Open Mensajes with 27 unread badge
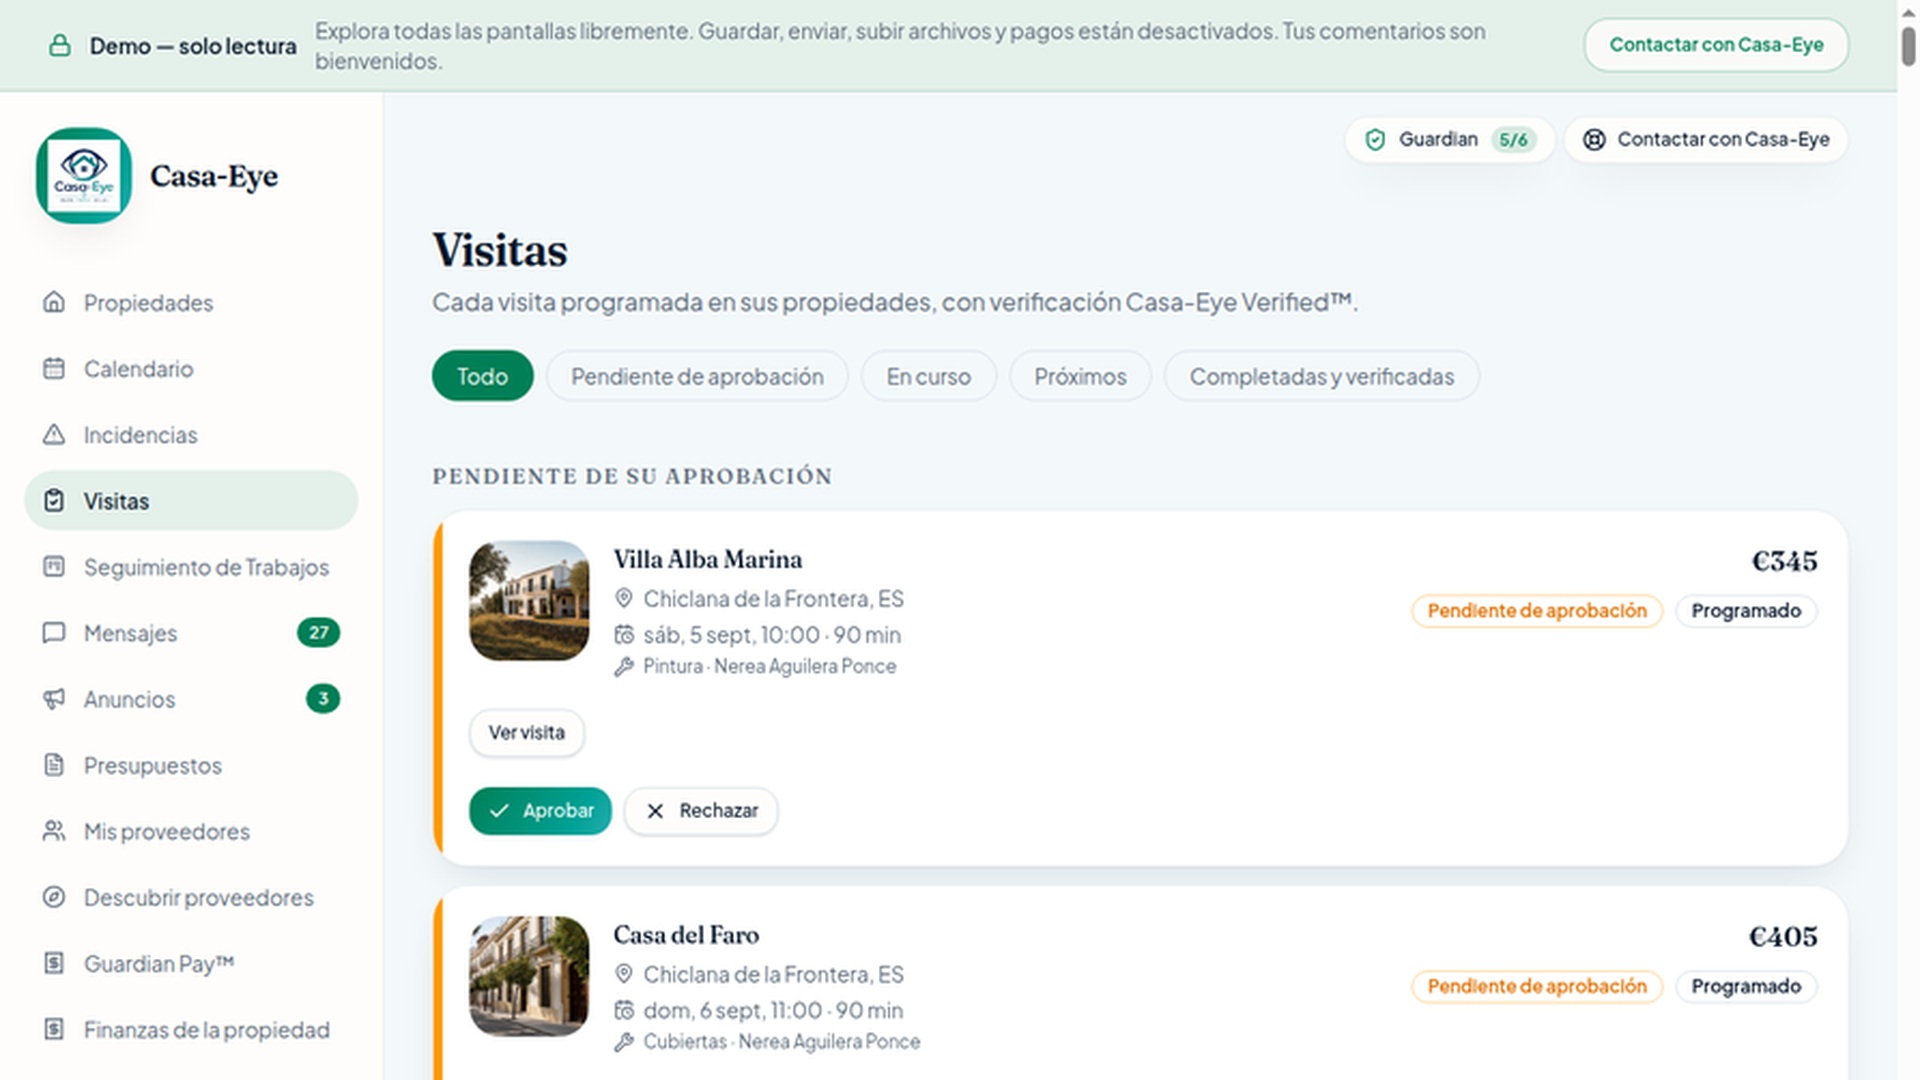The width and height of the screenshot is (1920, 1080). tap(191, 633)
